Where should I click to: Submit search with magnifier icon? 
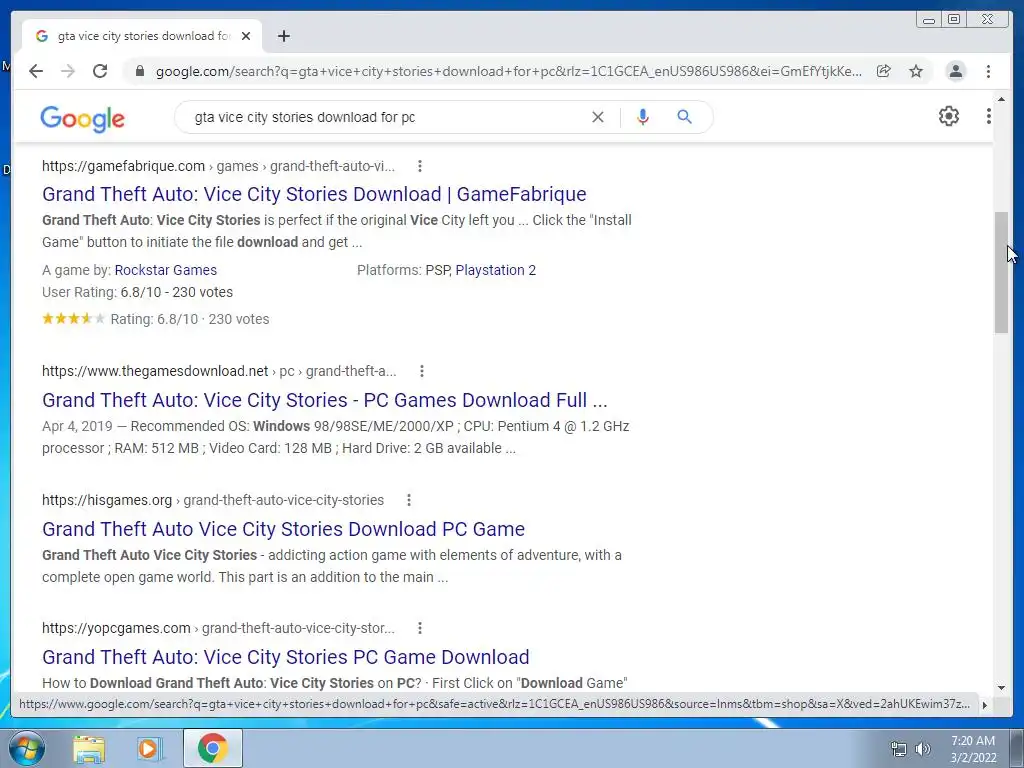[x=684, y=117]
